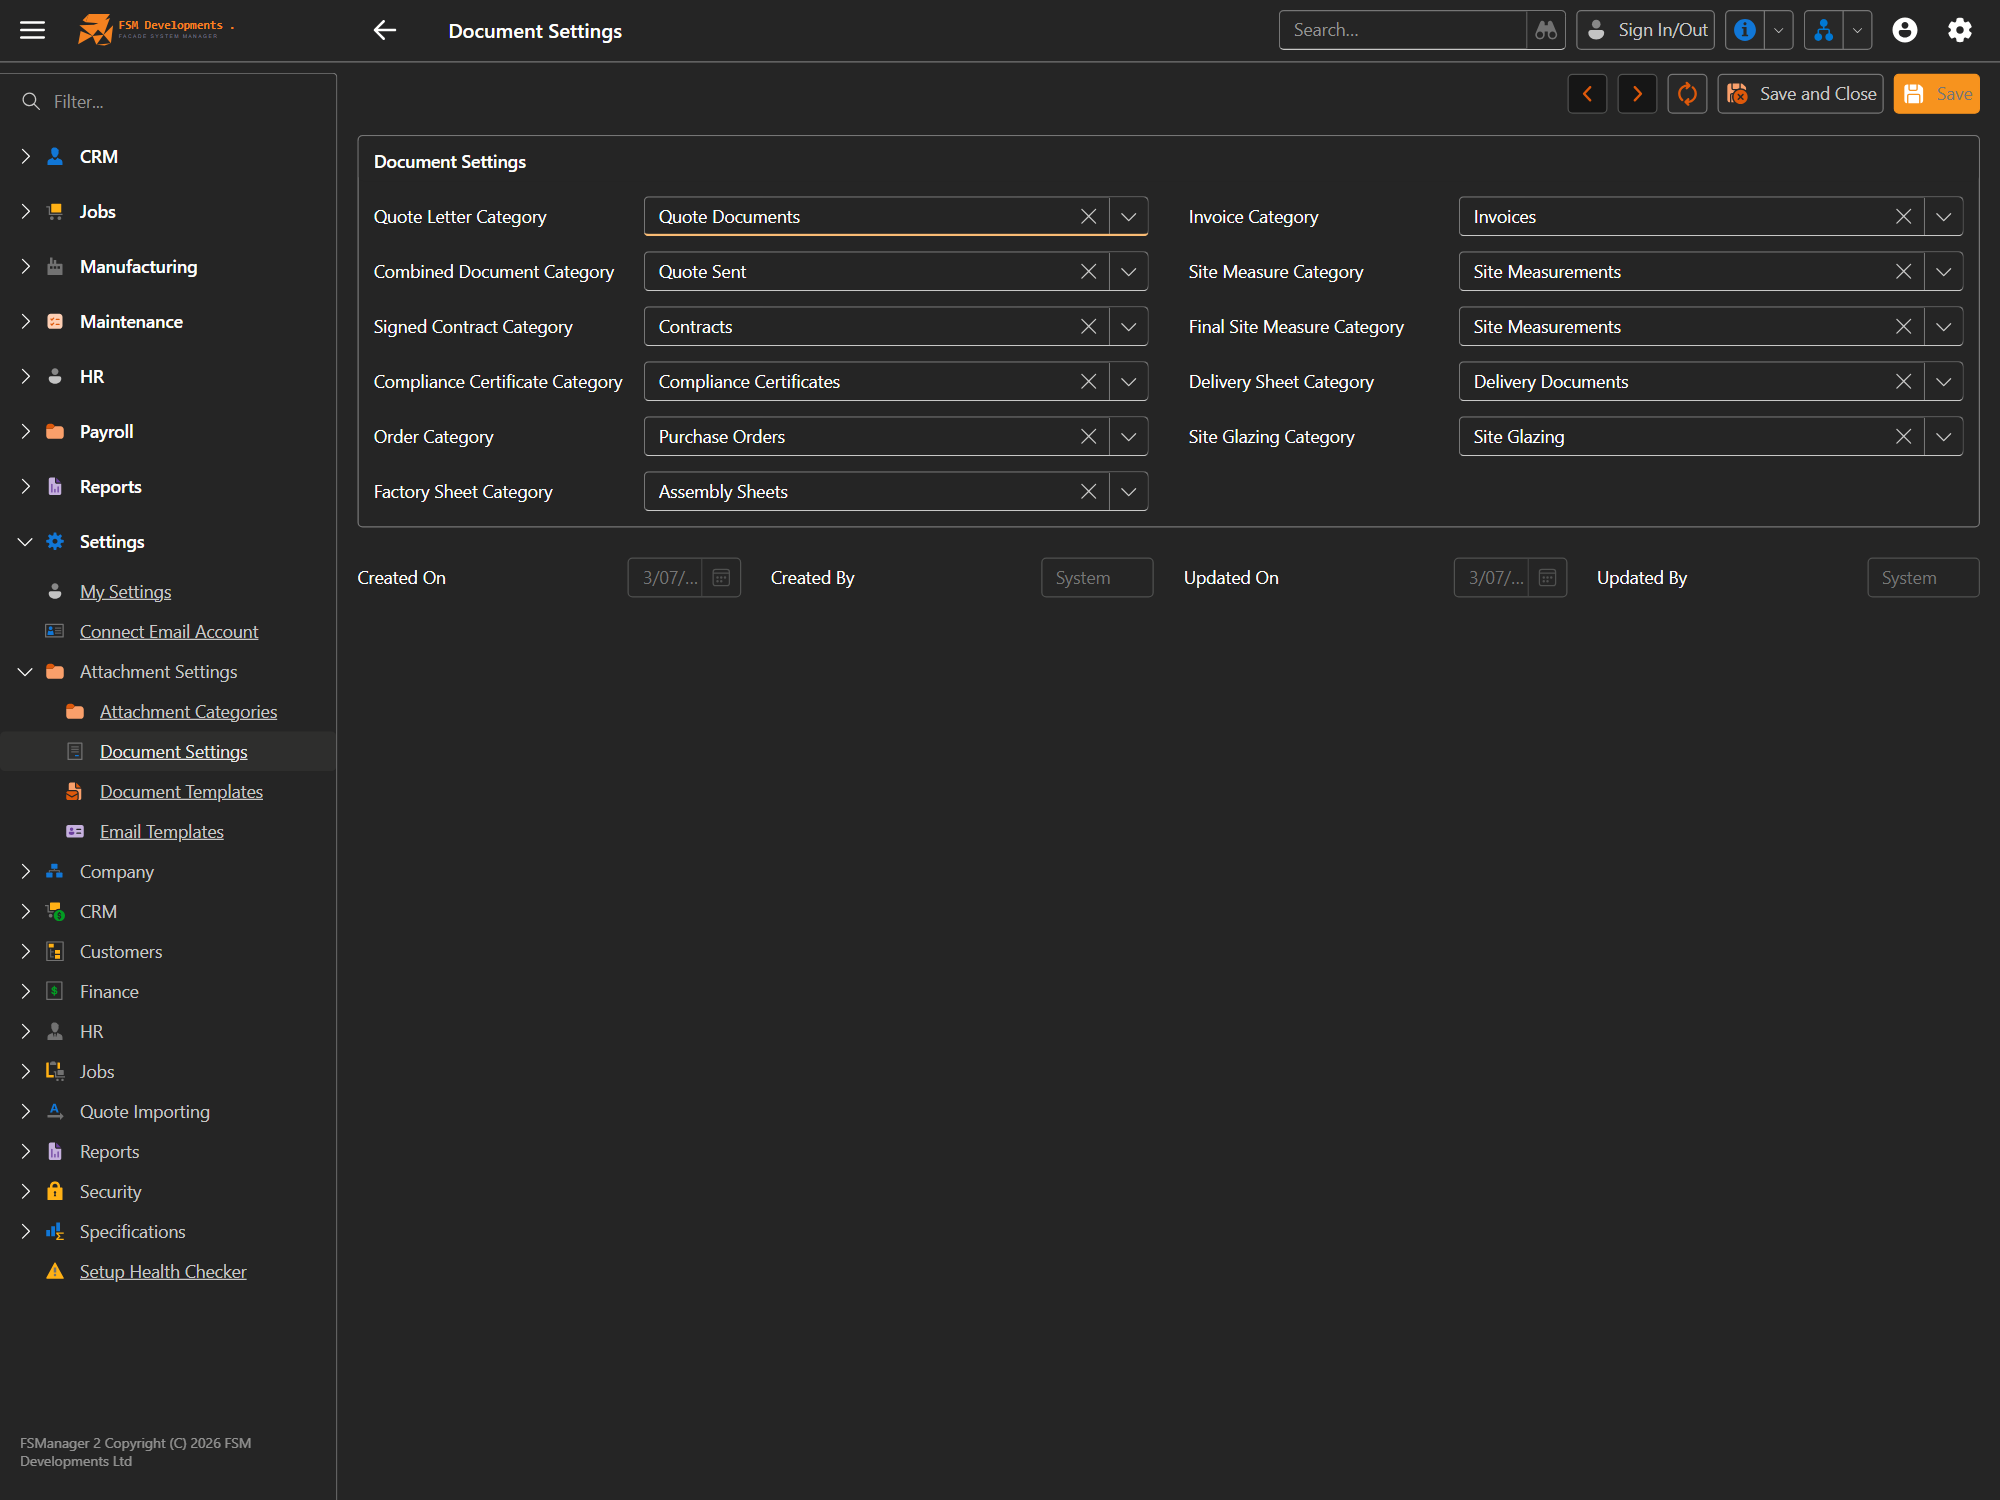Open Setup Health Checker link
Image resolution: width=2000 pixels, height=1500 pixels.
point(163,1272)
